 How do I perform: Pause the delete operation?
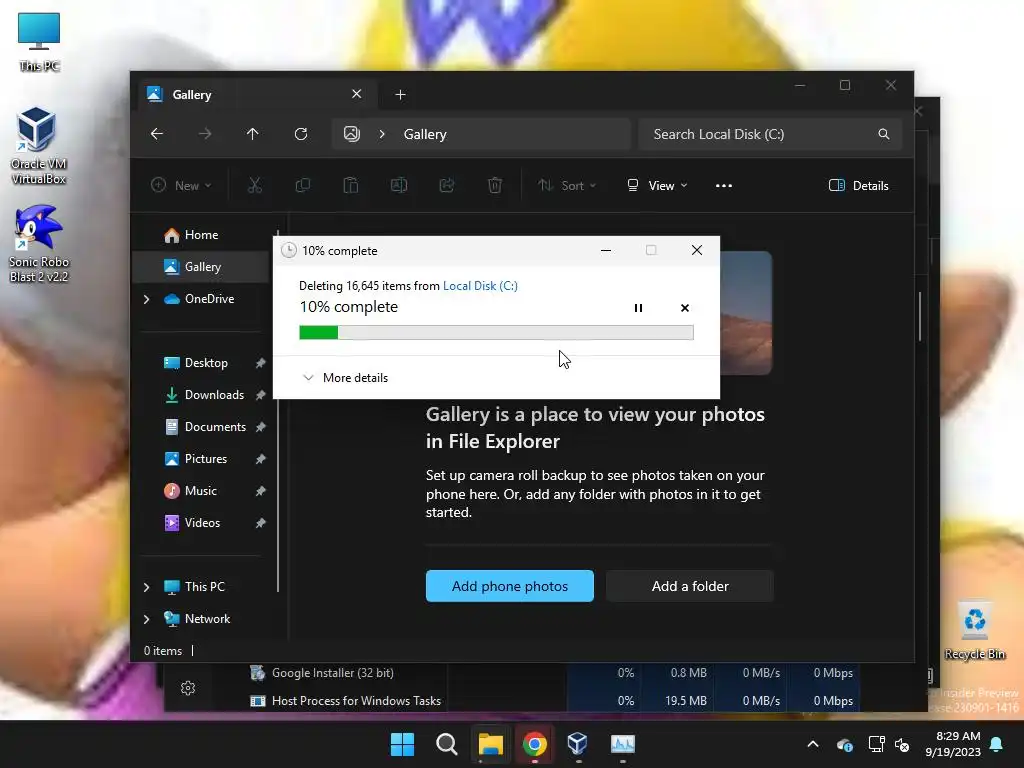coord(639,308)
